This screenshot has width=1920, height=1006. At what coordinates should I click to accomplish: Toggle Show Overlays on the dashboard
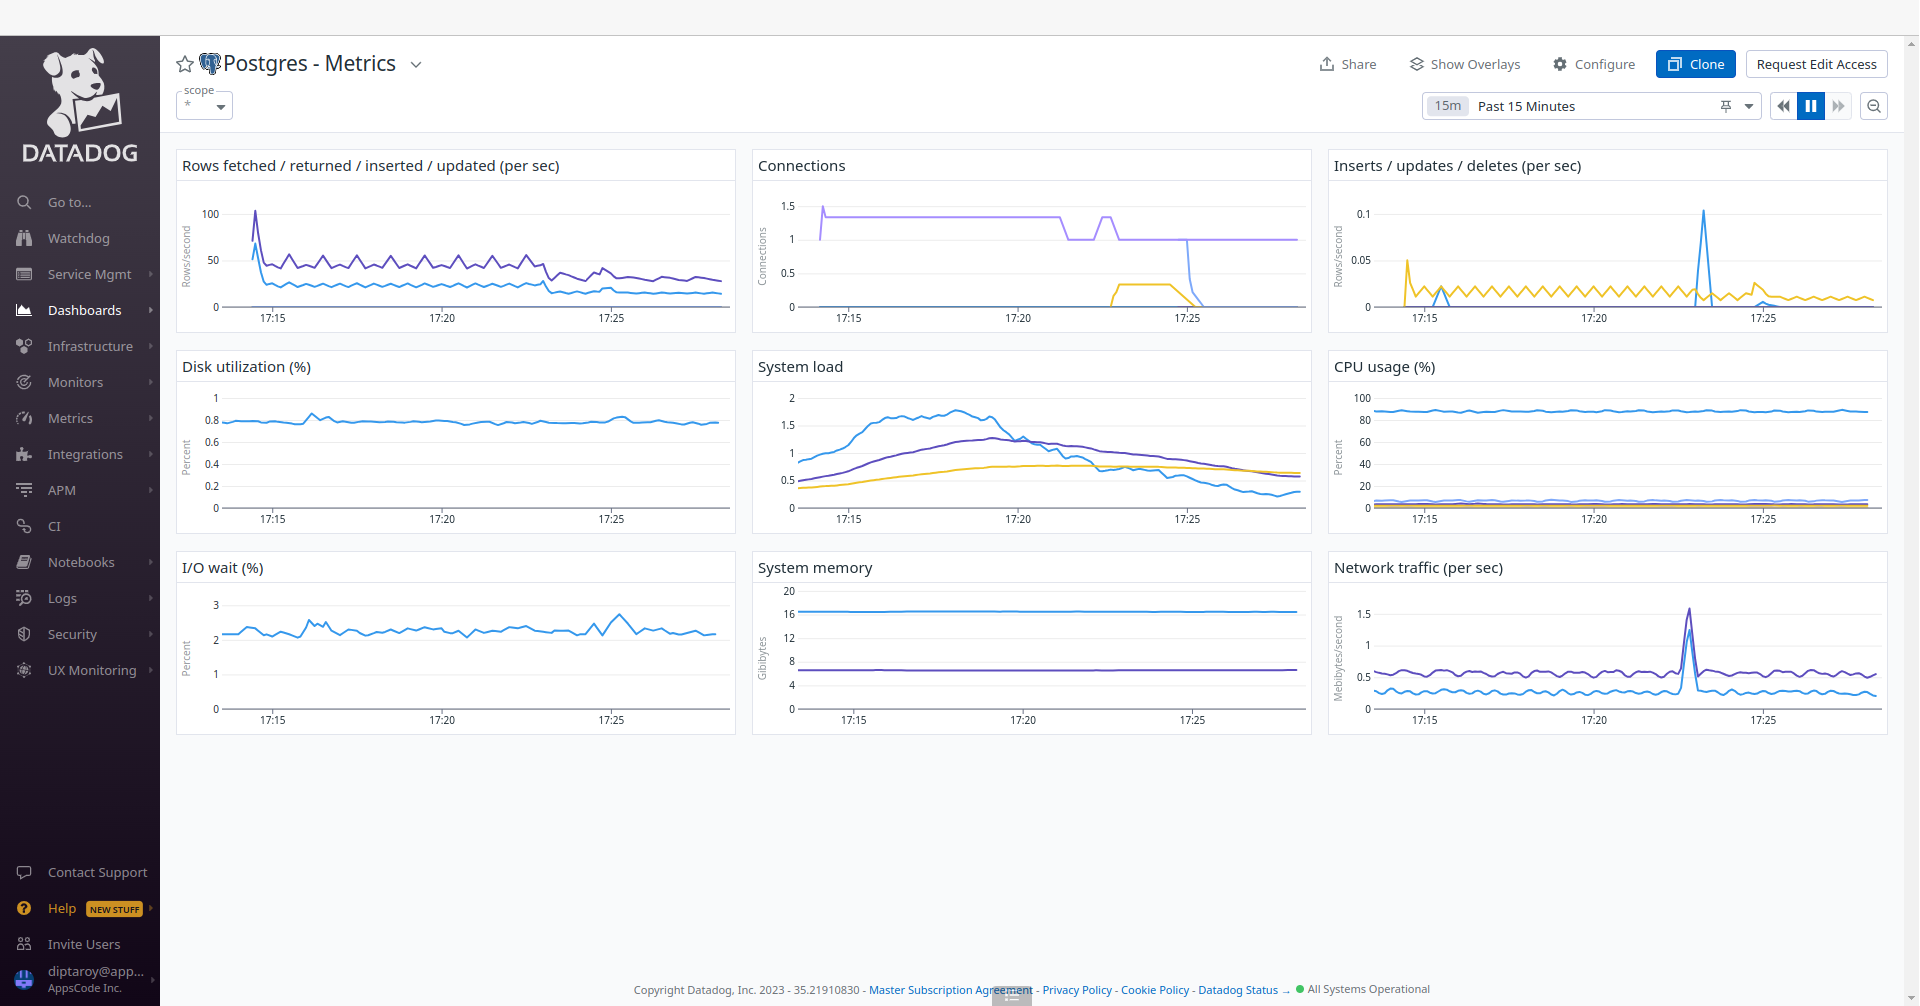(1463, 63)
